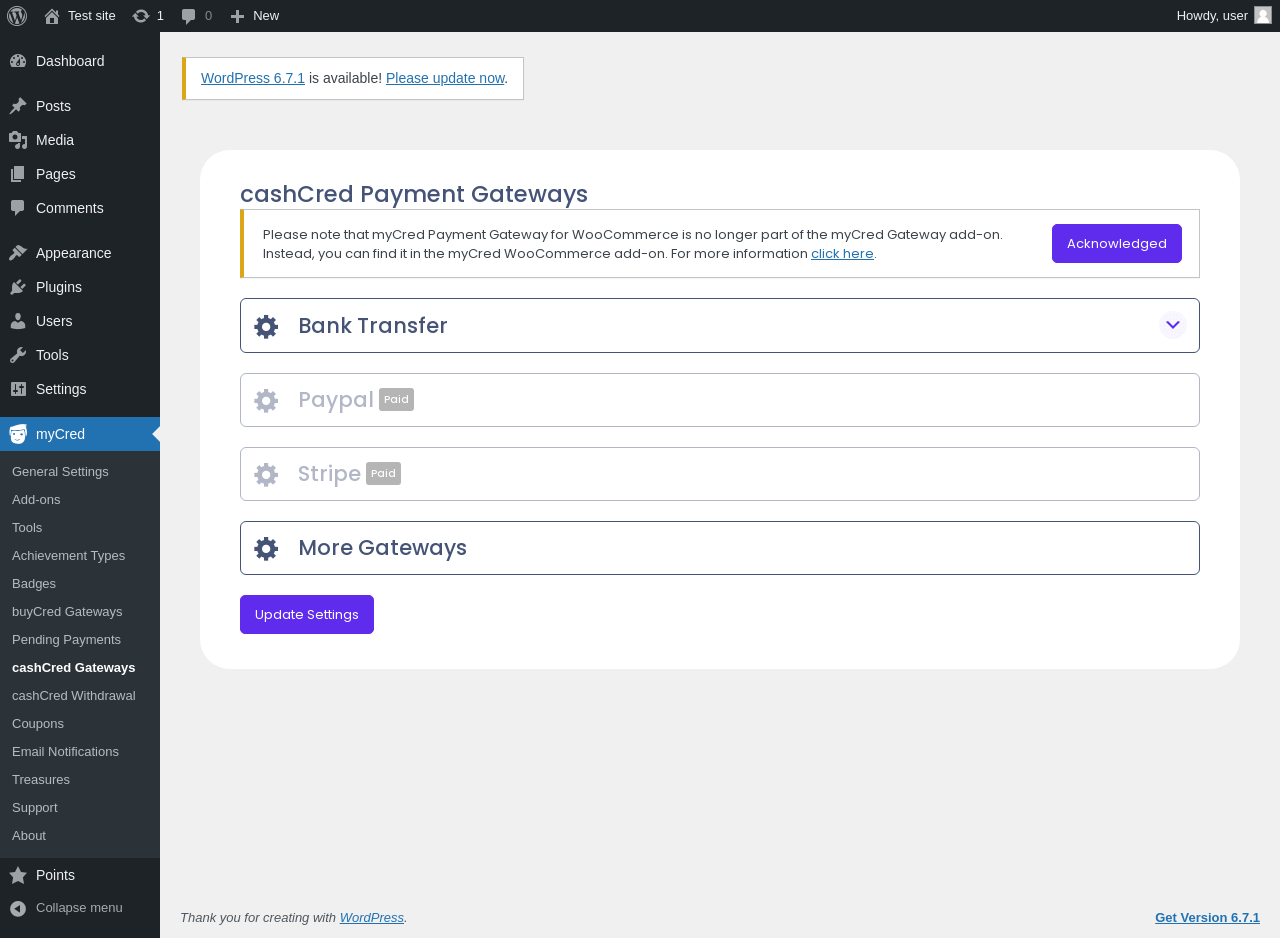Image resolution: width=1280 pixels, height=938 pixels.
Task: Open the Plugins menu
Action: point(80,287)
